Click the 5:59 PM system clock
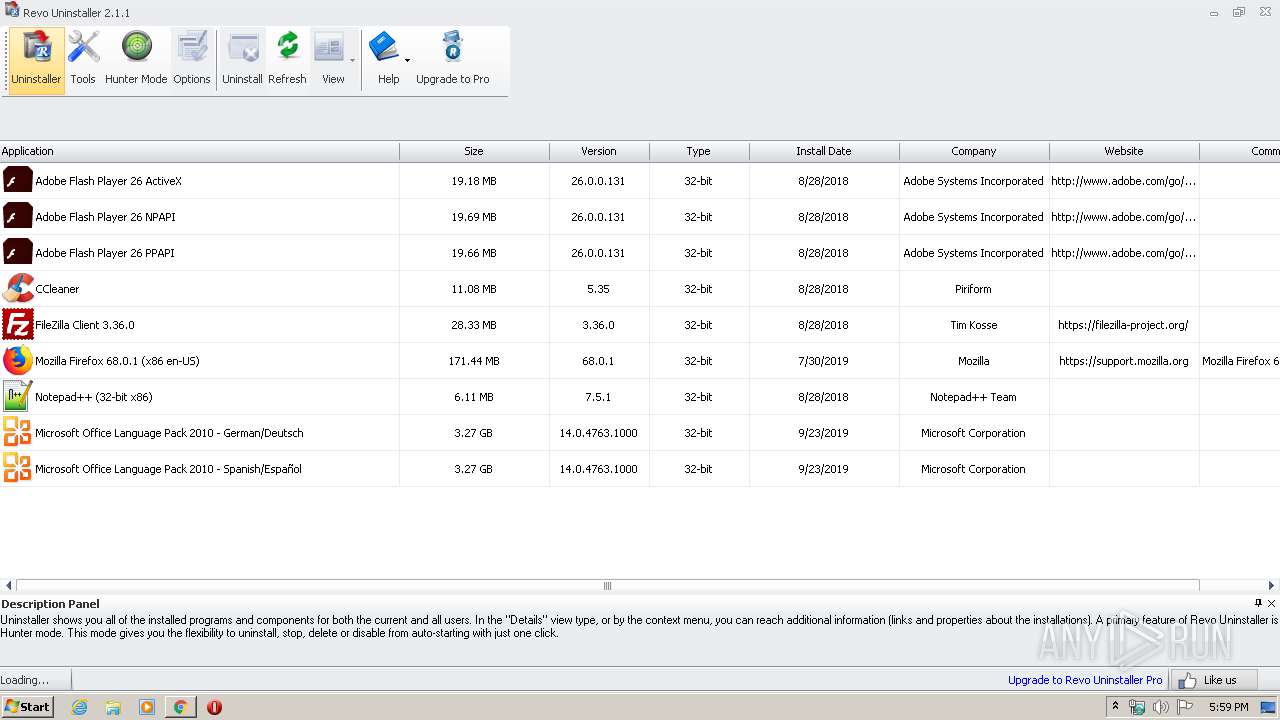Viewport: 1280px width, 720px height. (1228, 707)
